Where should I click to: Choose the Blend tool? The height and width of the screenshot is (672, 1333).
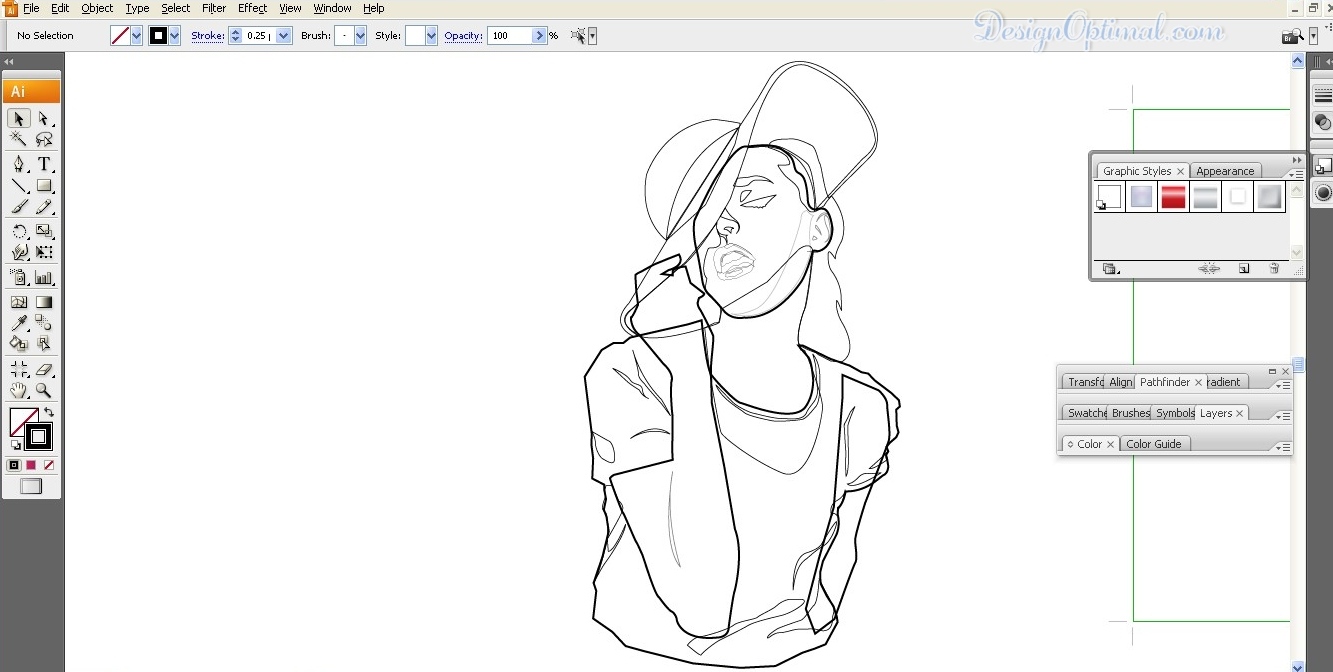pos(44,322)
